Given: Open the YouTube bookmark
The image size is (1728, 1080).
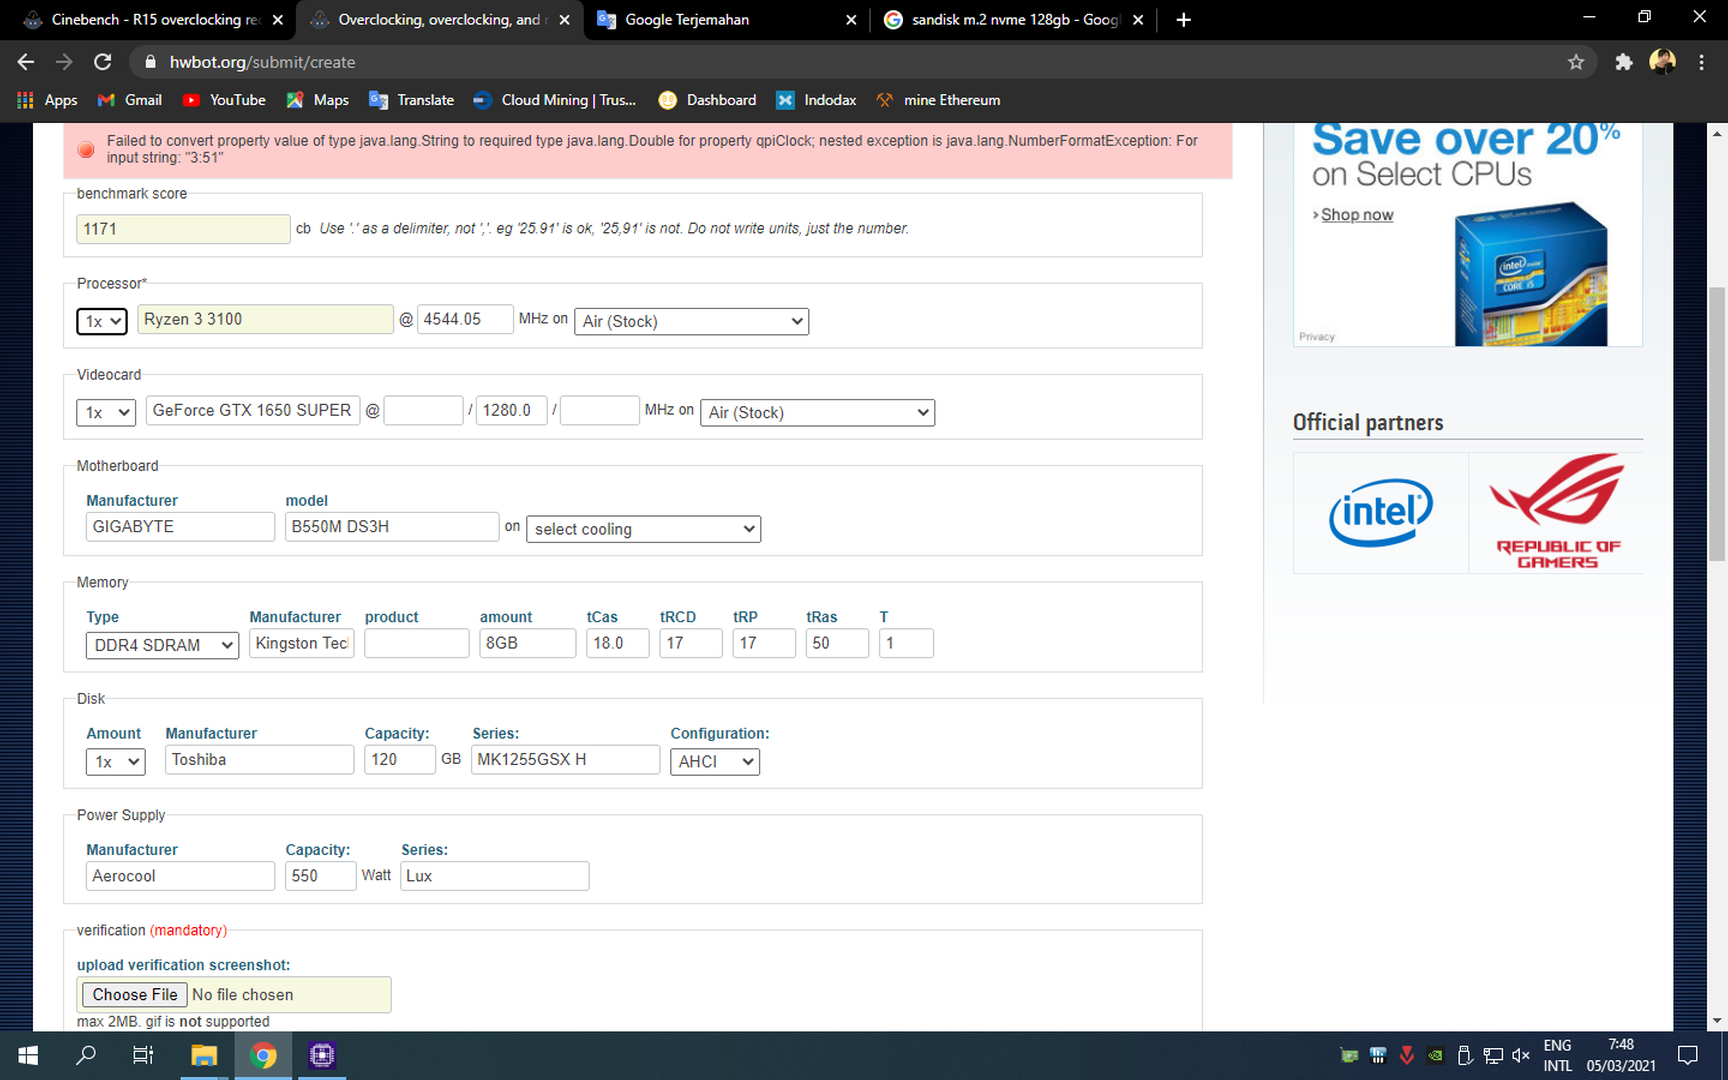Looking at the screenshot, I should 224,100.
